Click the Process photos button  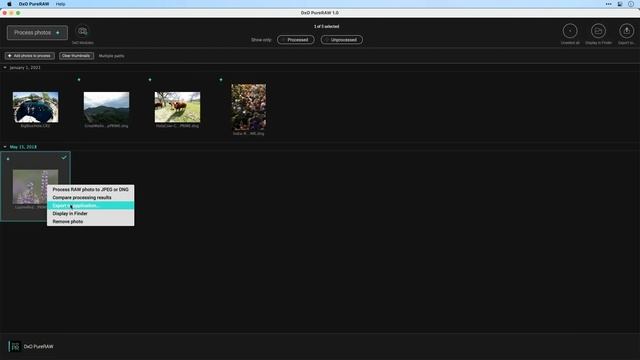37,33
